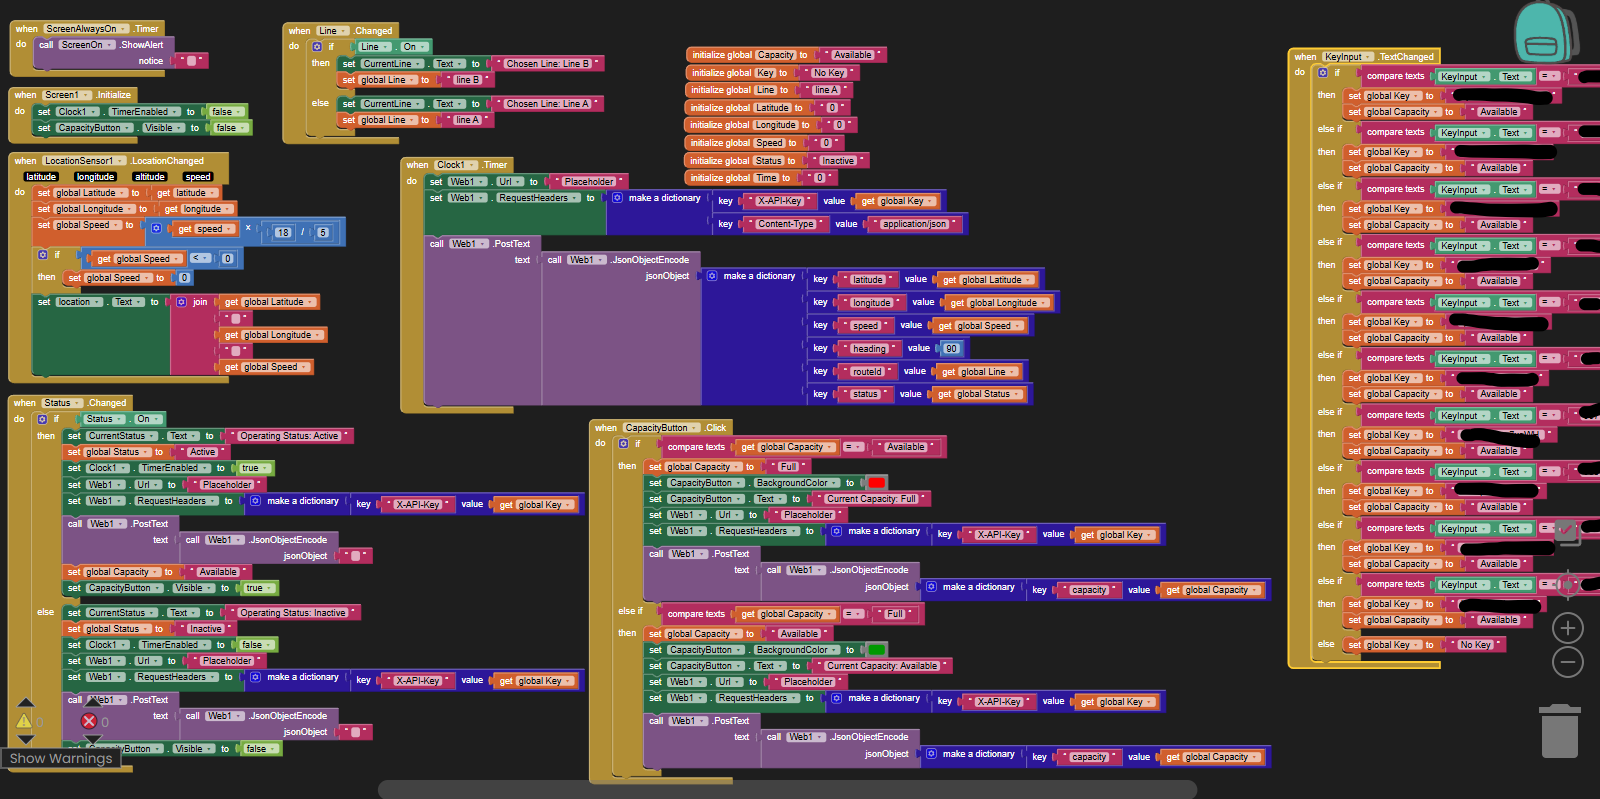Open the teal backpack

coord(1544,32)
